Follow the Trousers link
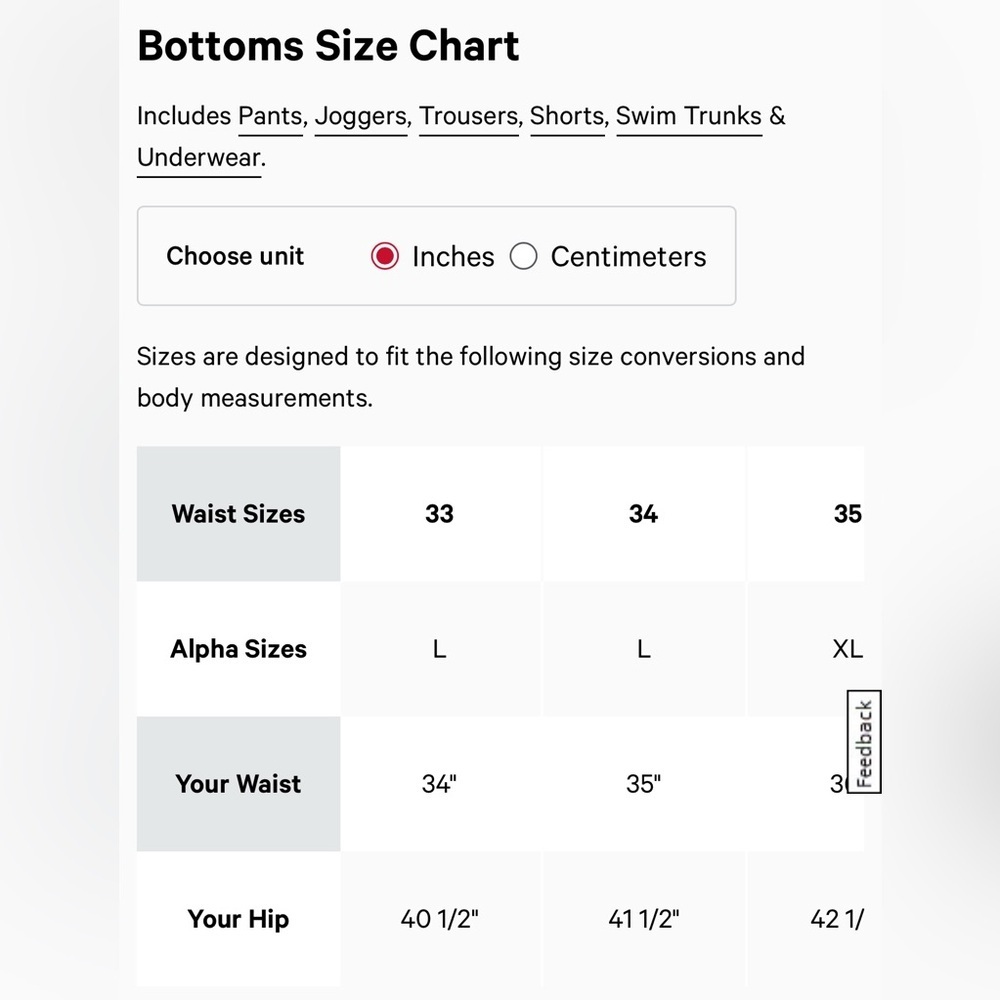The height and width of the screenshot is (1000, 1000). pyautogui.click(x=469, y=117)
